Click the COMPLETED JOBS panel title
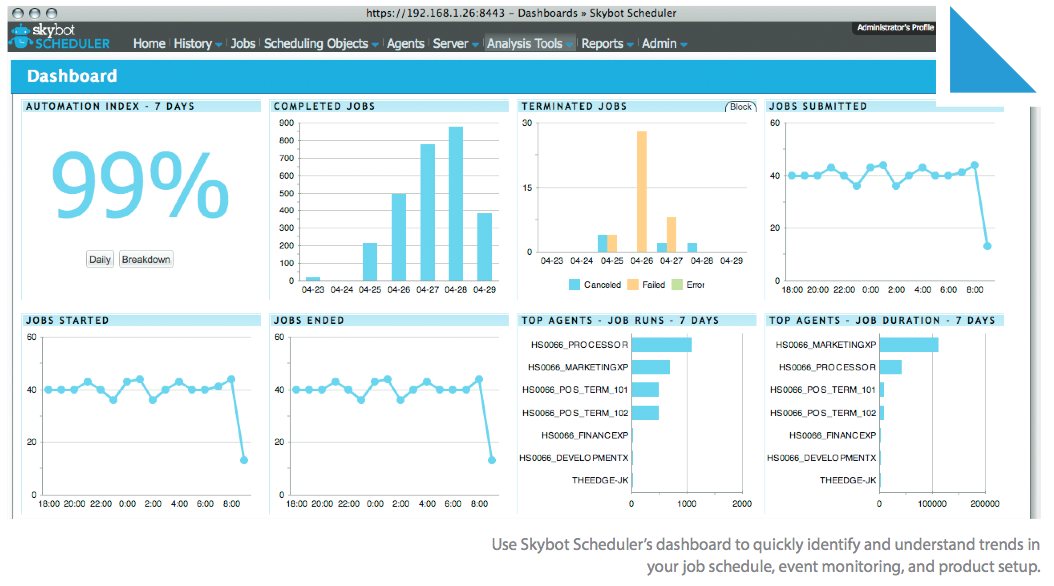1054x586 pixels. click(x=324, y=106)
